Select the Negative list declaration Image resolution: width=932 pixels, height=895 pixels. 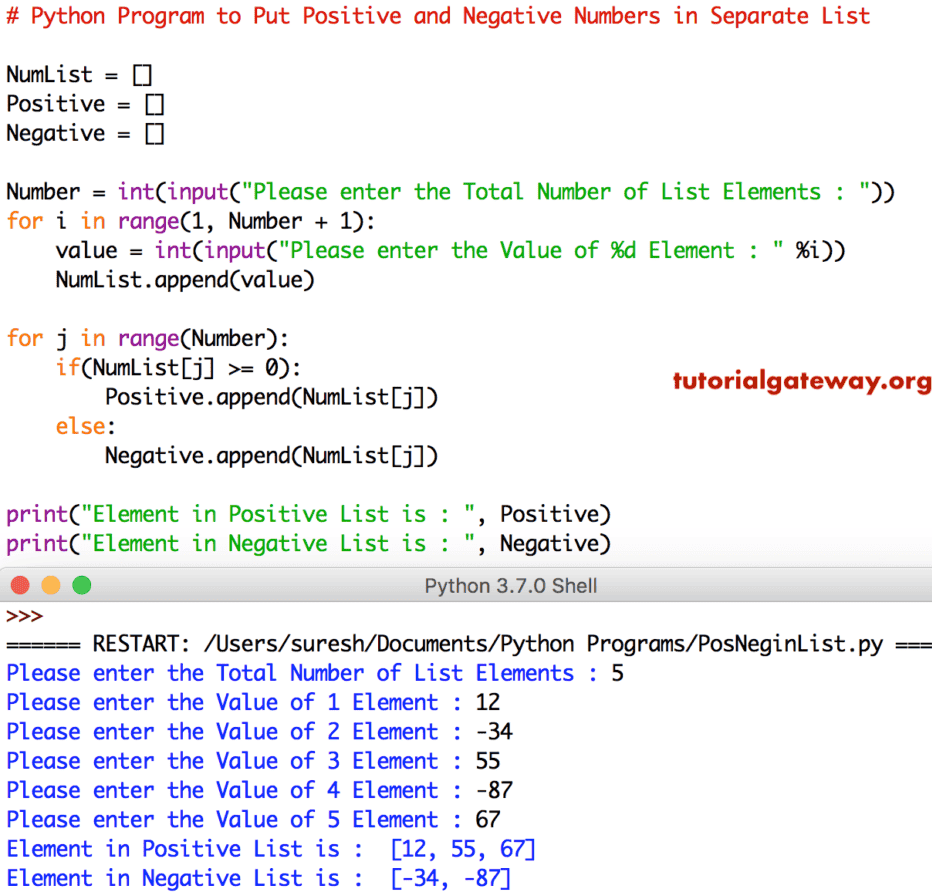pos(86,133)
